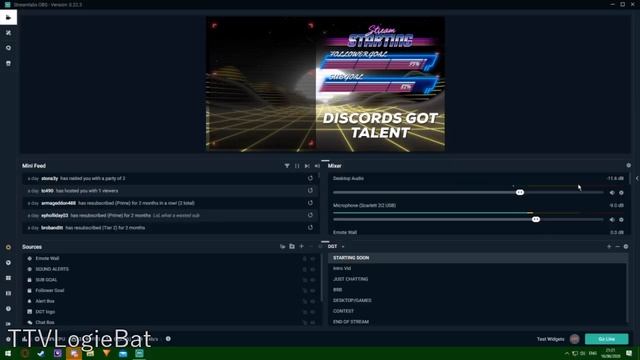Image resolution: width=640 pixels, height=360 pixels.
Task: Open Desktop Audio settings gear
Action: pos(621,193)
